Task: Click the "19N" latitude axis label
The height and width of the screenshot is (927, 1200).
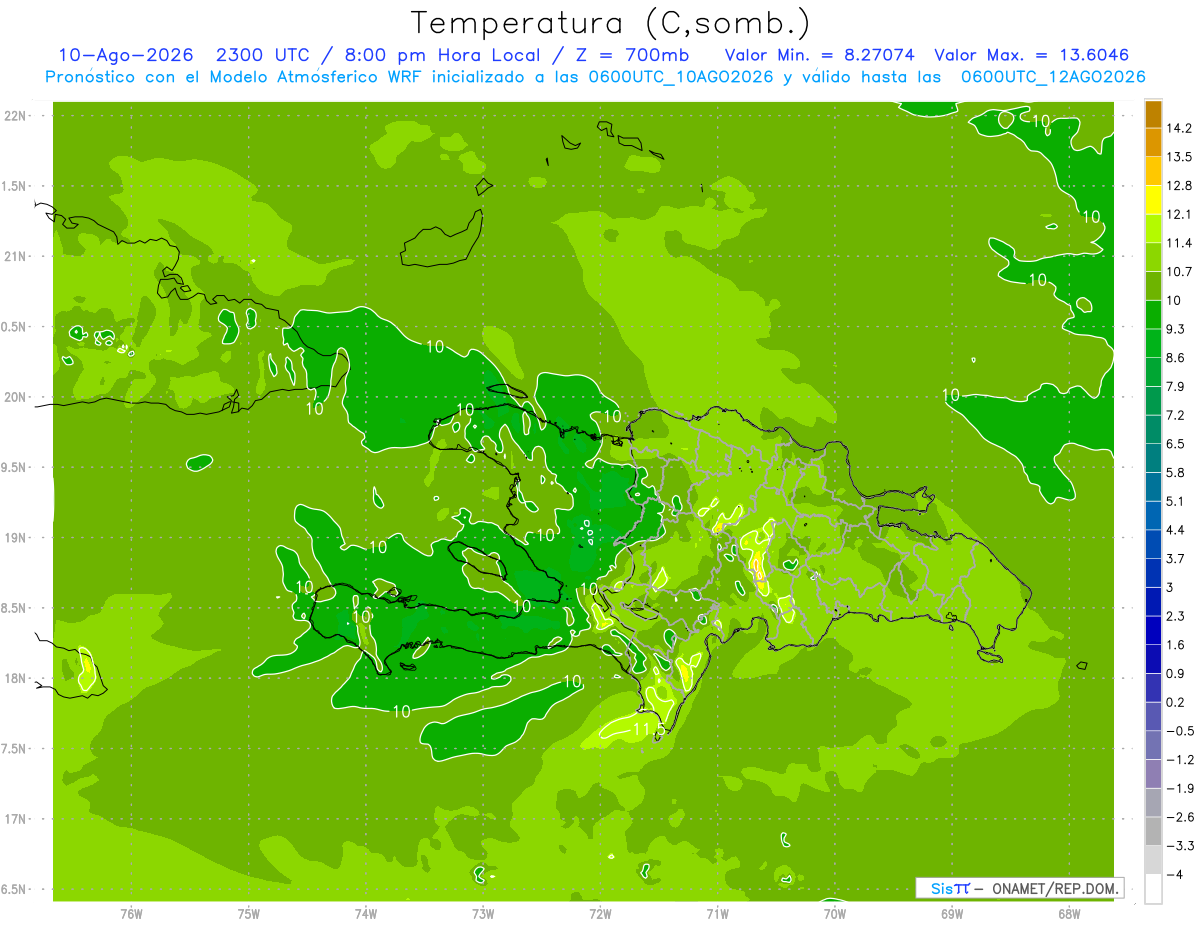Action: [x=15, y=537]
